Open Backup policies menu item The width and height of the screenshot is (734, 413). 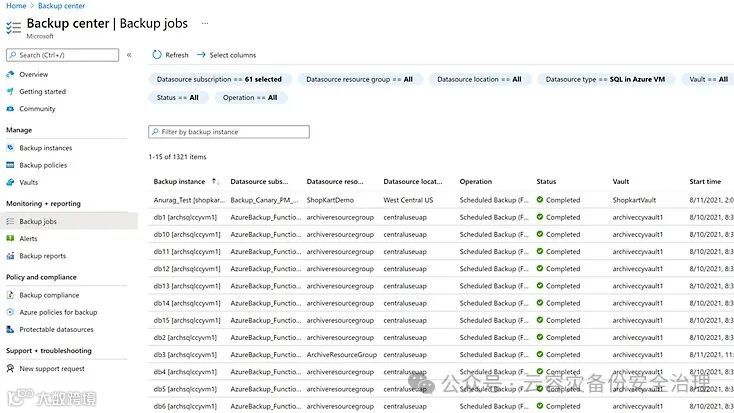coord(43,165)
